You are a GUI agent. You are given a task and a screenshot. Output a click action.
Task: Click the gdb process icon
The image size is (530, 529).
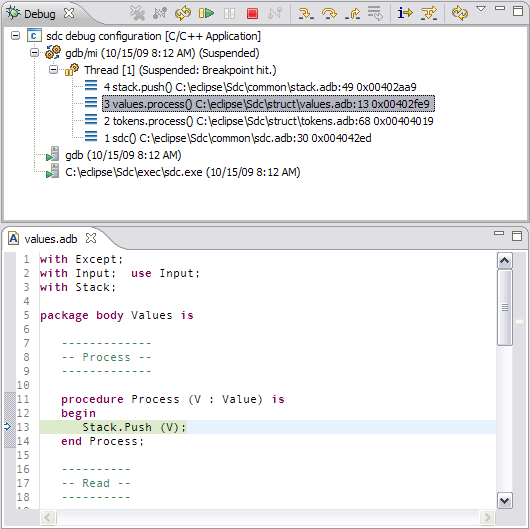click(53, 154)
